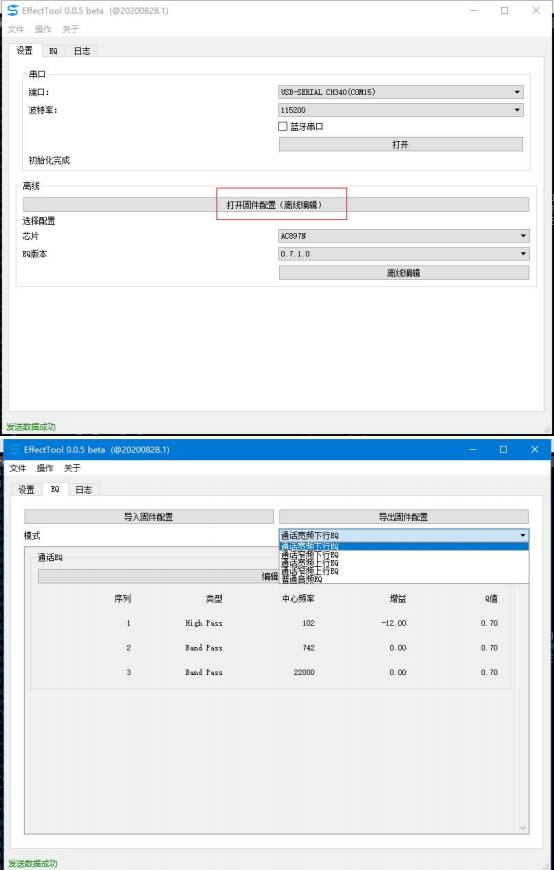Select Band Pass in the 22000 row
Viewport: 554px width, 870px height.
(204, 672)
